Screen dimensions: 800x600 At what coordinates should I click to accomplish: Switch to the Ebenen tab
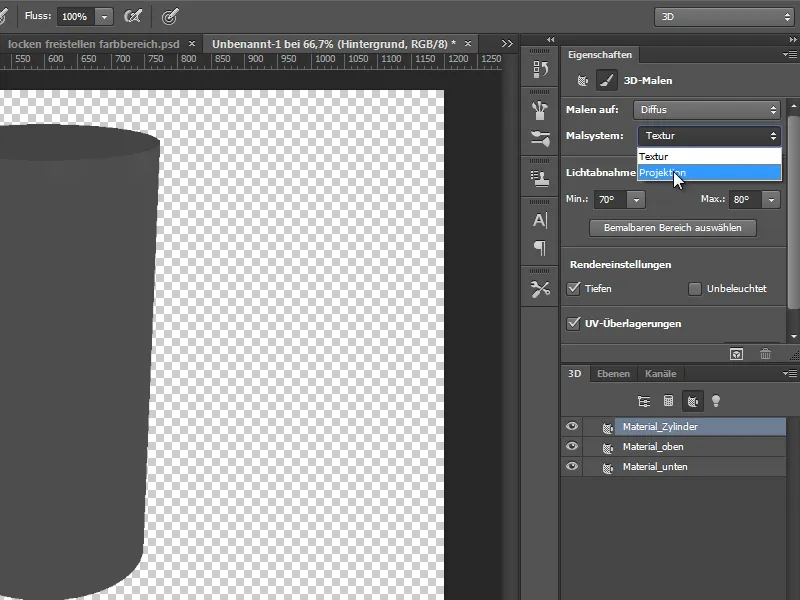coord(613,373)
